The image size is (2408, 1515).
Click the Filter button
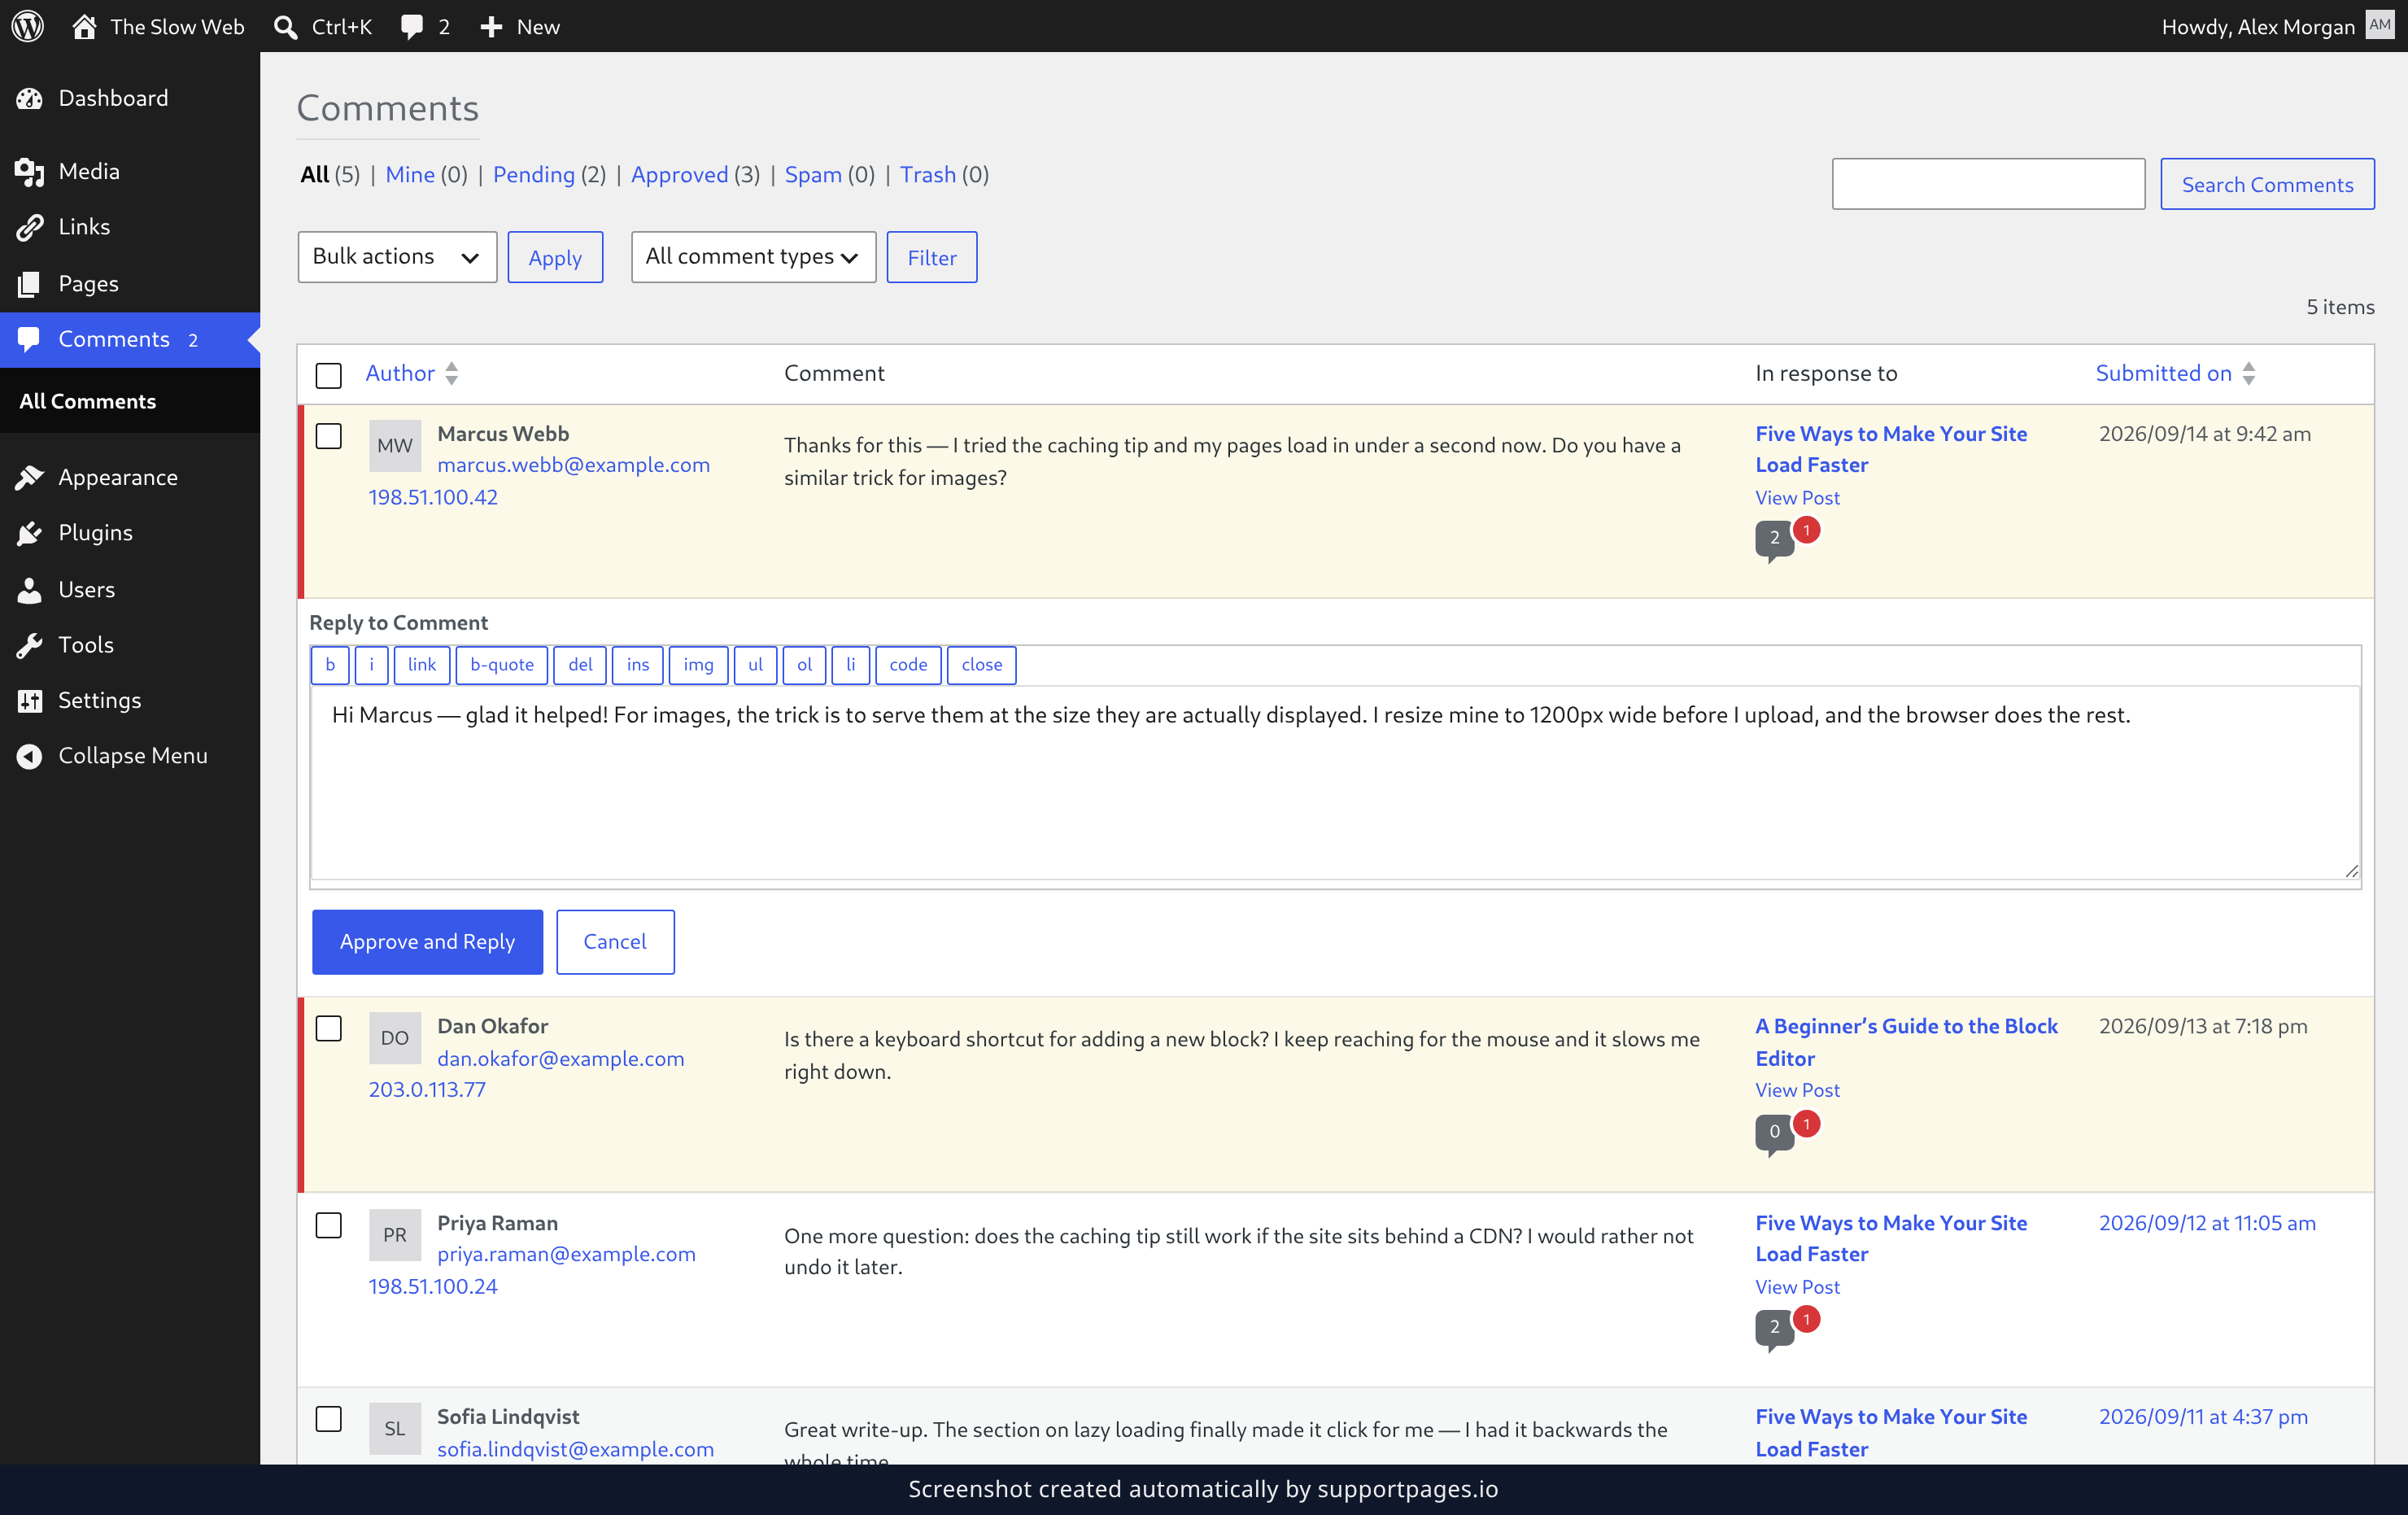coord(932,257)
